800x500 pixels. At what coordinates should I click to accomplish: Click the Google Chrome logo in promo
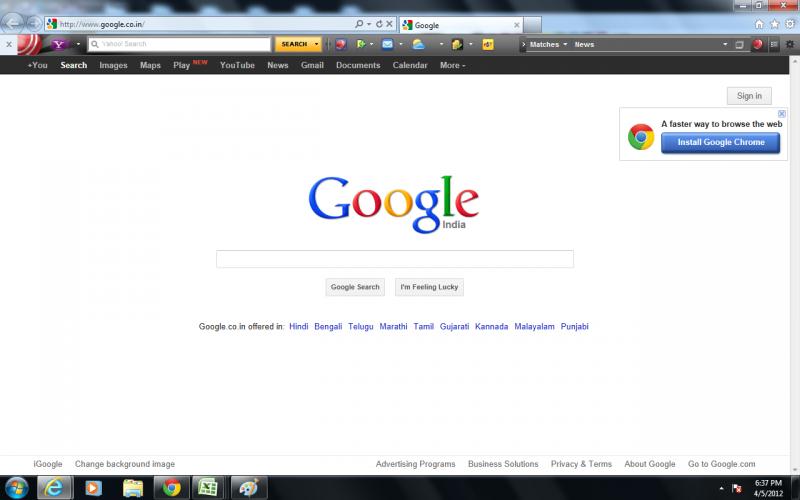tap(641, 137)
